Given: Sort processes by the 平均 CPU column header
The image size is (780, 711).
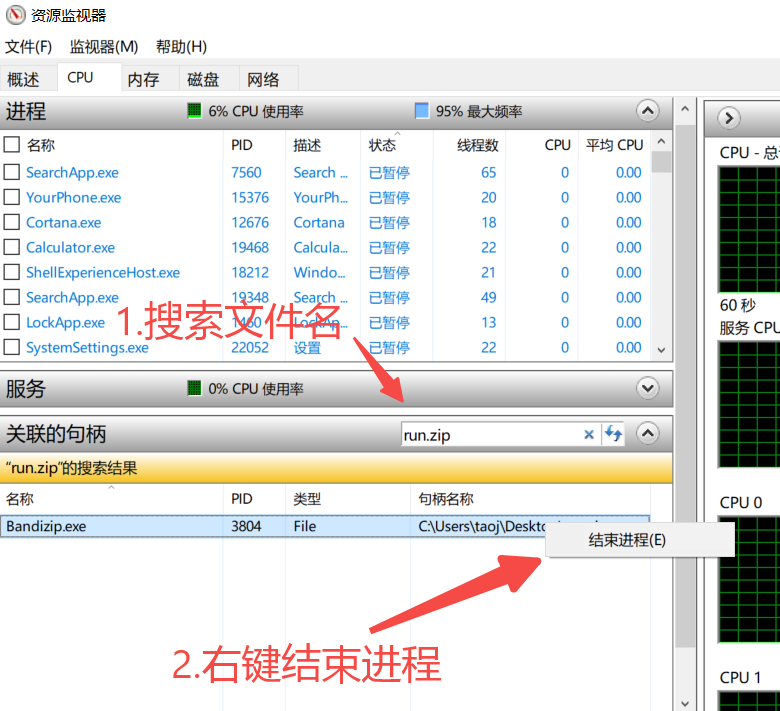Looking at the screenshot, I should pos(614,145).
